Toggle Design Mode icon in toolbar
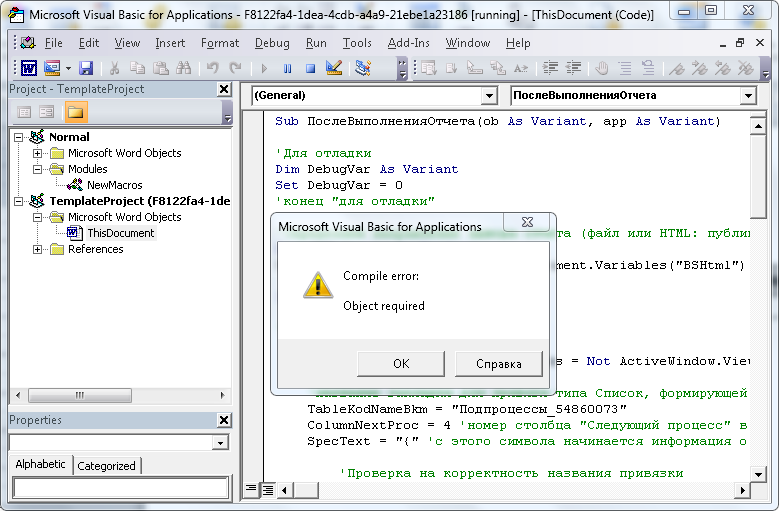Image resolution: width=779 pixels, height=511 pixels. pyautogui.click(x=334, y=68)
